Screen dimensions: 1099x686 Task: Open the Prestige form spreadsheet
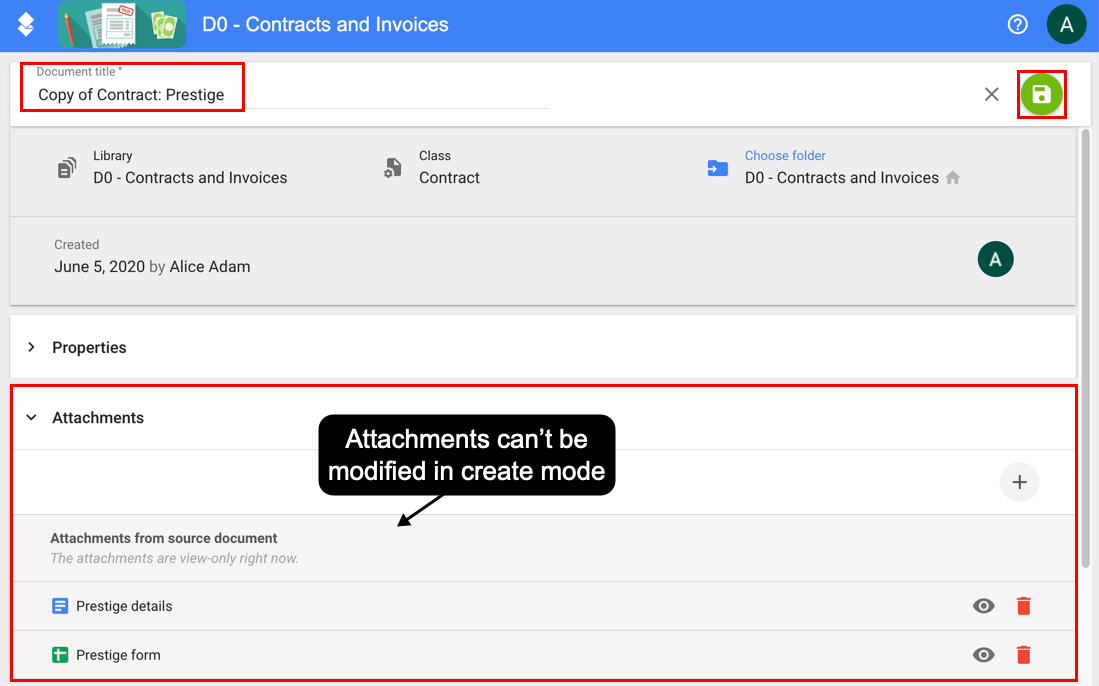pyautogui.click(x=118, y=655)
